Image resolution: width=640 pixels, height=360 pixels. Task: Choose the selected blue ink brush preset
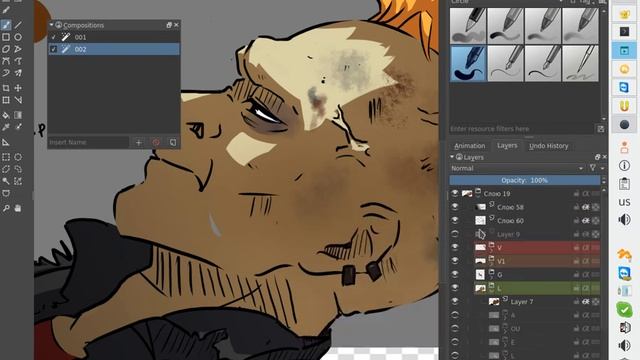click(x=468, y=63)
